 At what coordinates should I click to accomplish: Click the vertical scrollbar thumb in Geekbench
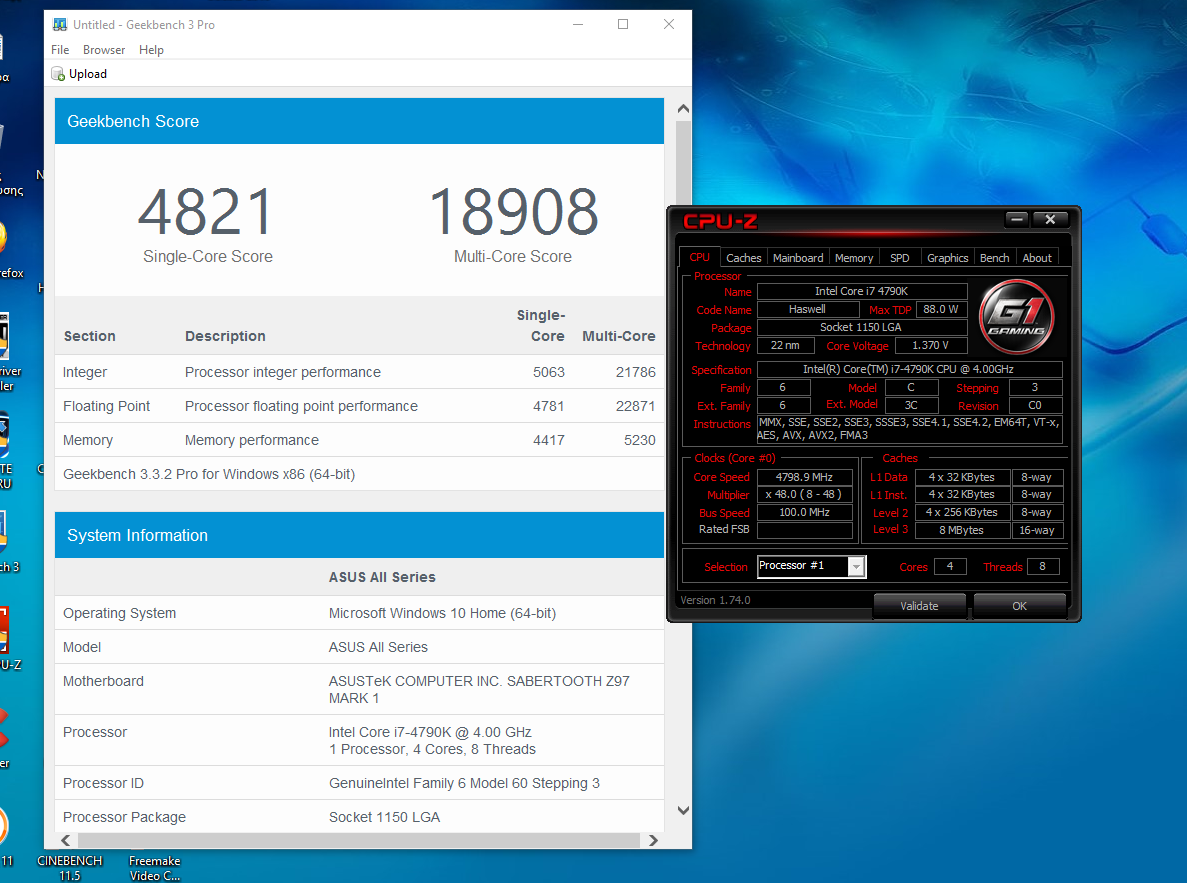(683, 163)
